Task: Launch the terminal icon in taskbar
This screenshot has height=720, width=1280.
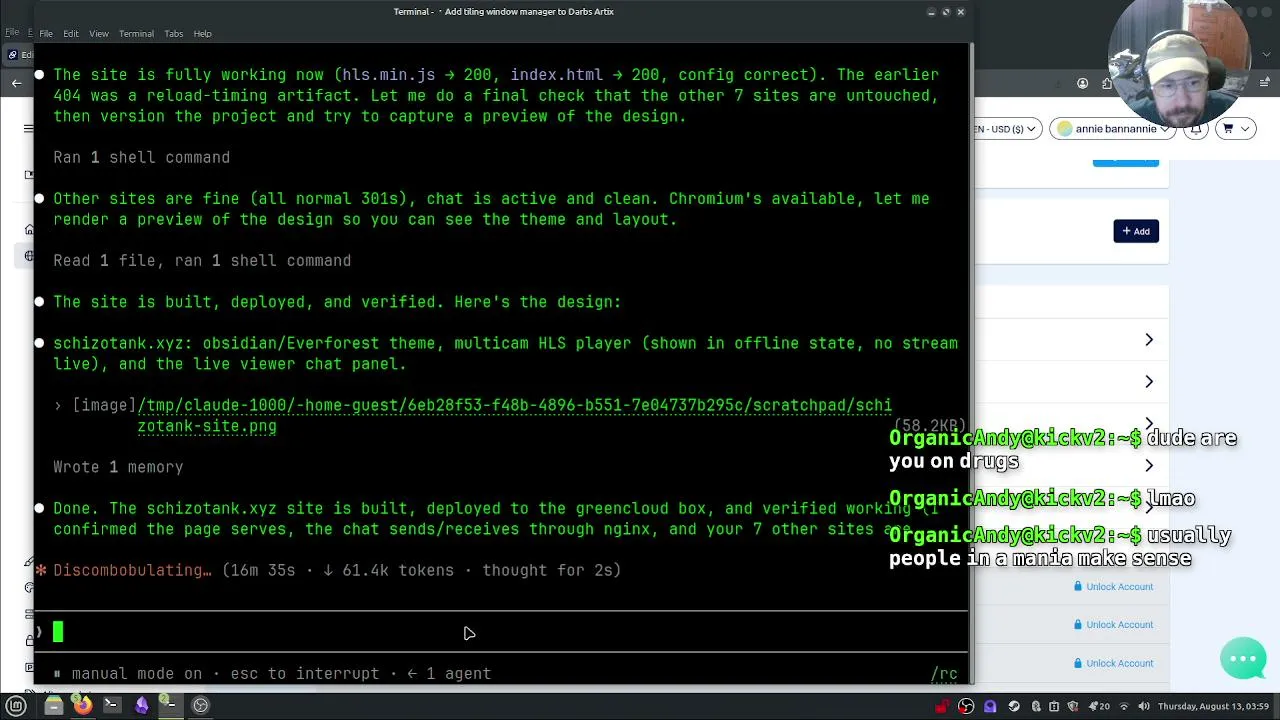Action: [x=111, y=705]
